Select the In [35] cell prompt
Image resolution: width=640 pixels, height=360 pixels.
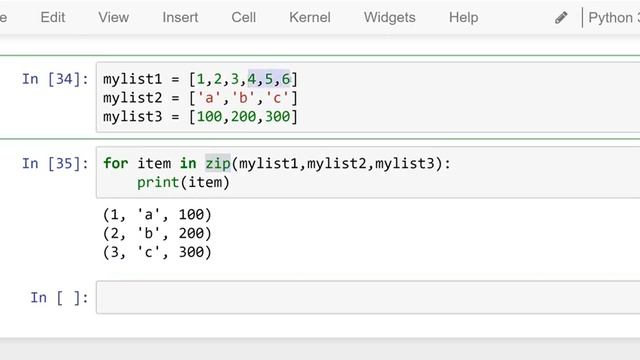click(x=55, y=163)
